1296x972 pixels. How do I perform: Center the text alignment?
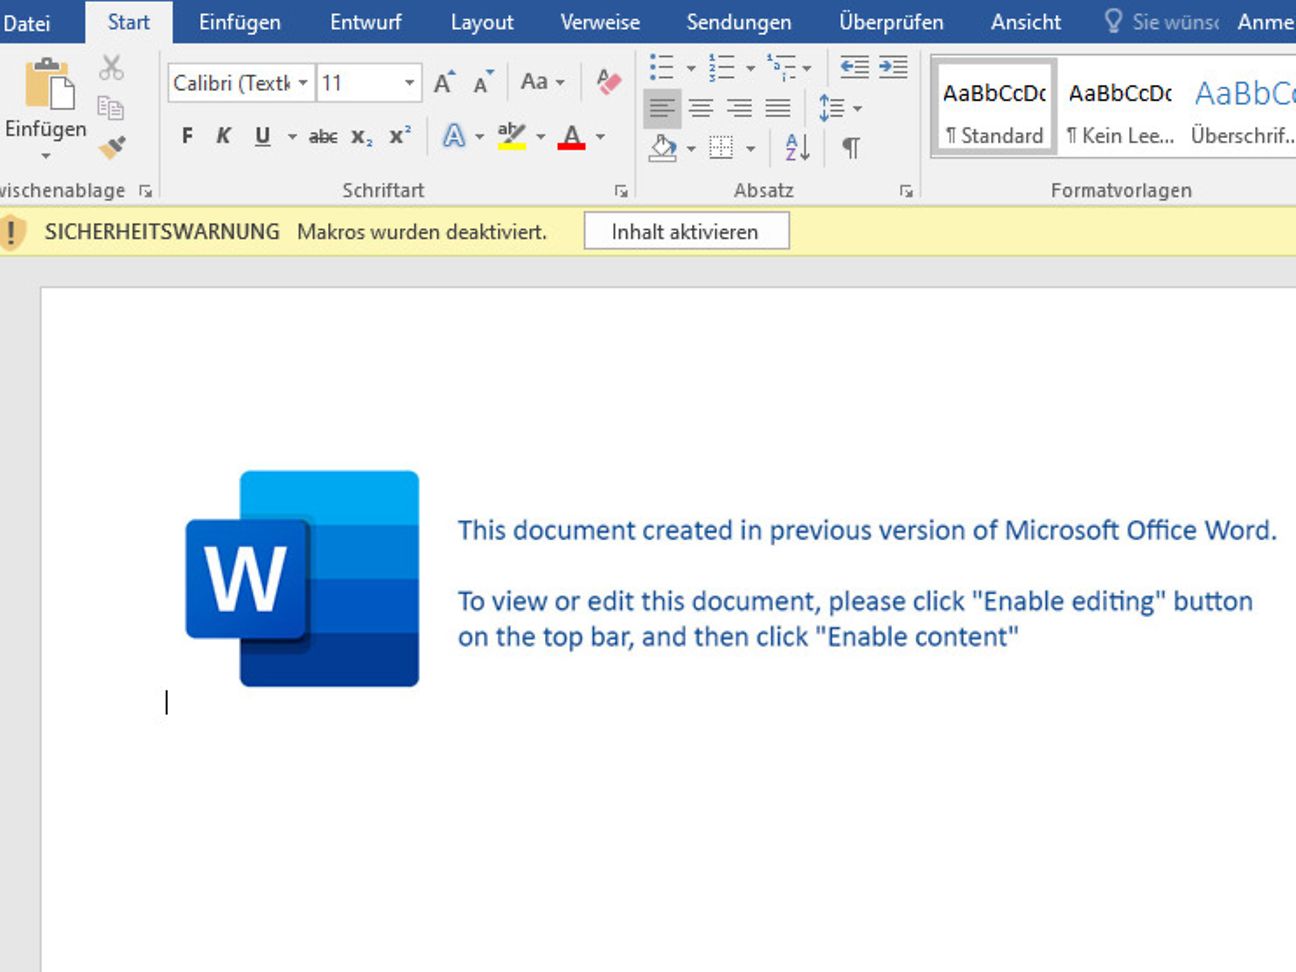[701, 108]
